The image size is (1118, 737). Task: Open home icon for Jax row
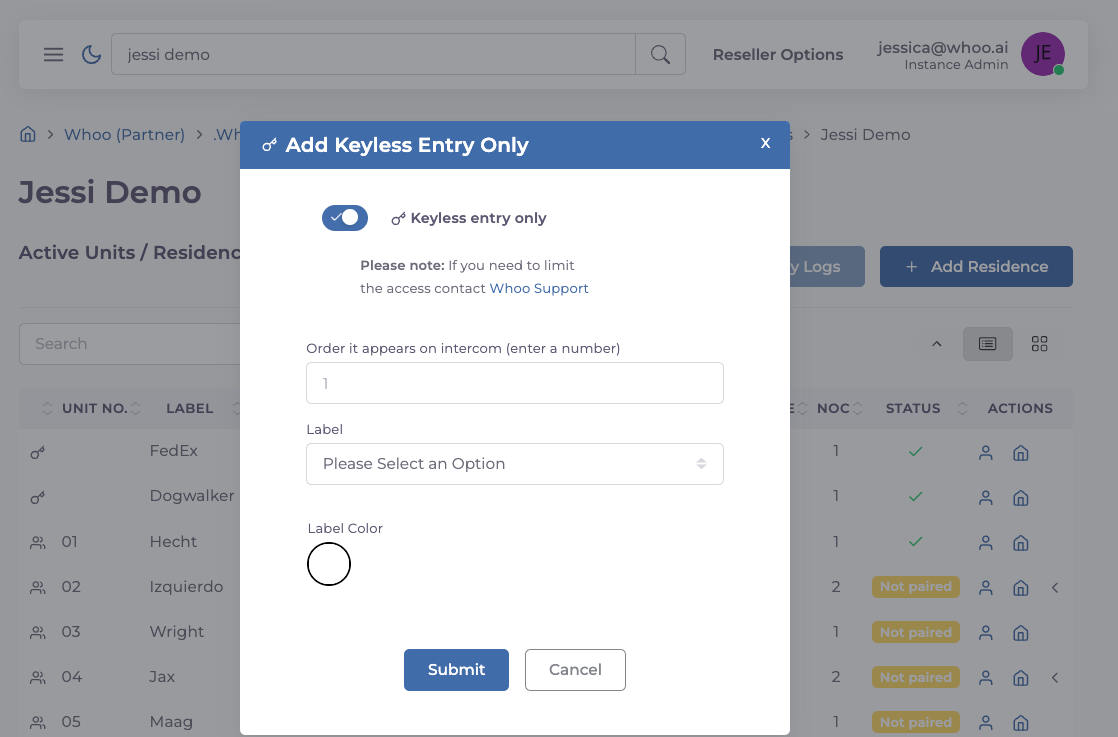pyautogui.click(x=1021, y=678)
